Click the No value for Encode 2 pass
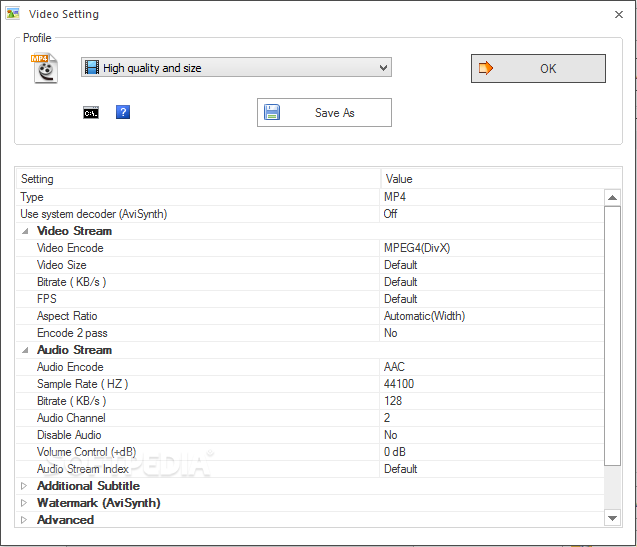Screen dimensions: 637x547 (390, 333)
